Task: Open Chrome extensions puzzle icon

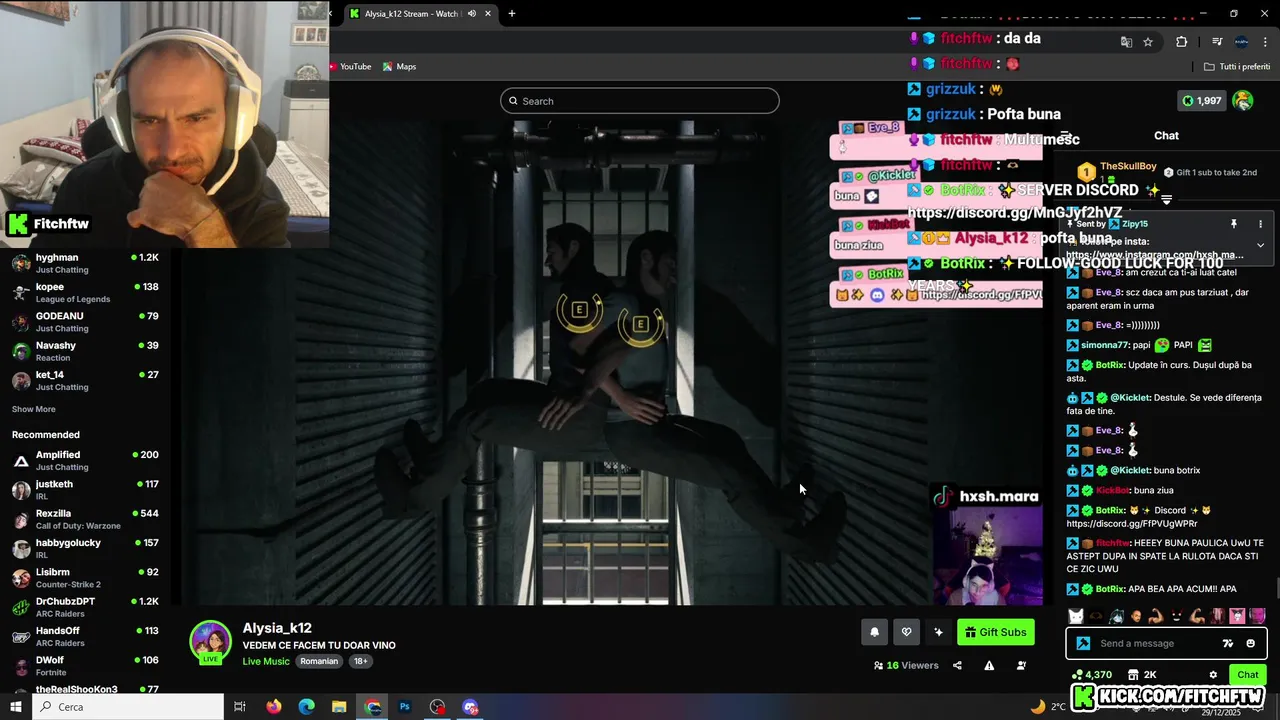Action: coord(1182,42)
